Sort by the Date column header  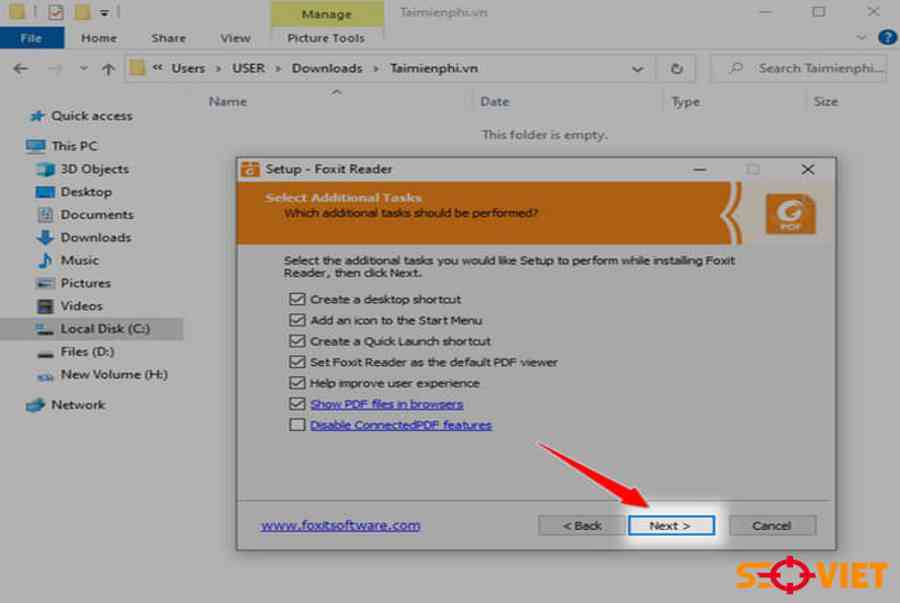495,102
